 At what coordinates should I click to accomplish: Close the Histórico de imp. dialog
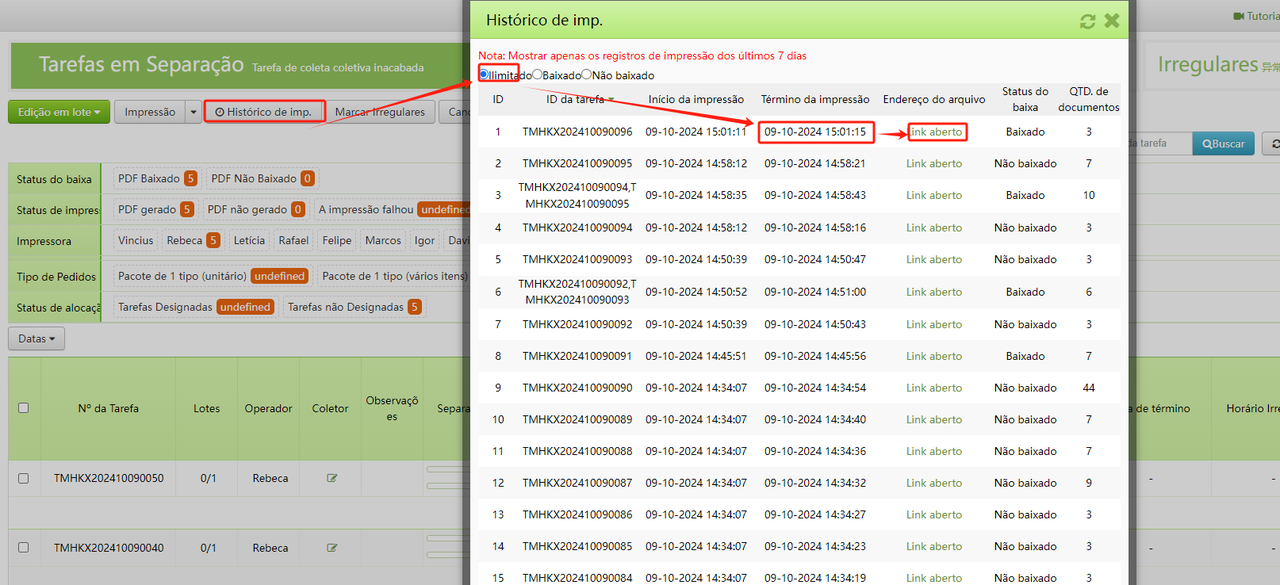pyautogui.click(x=1111, y=21)
